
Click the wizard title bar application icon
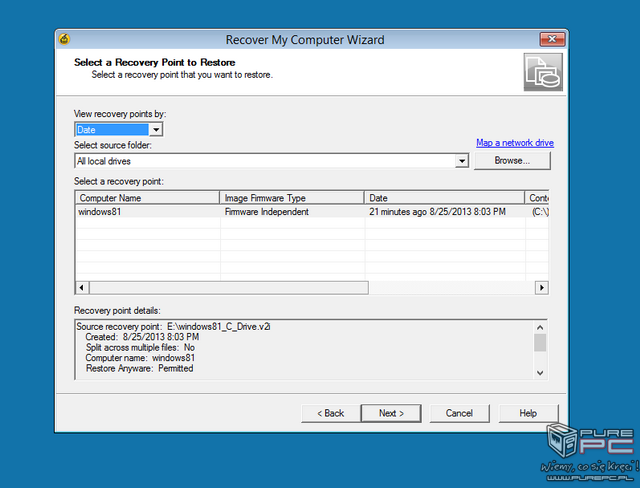pos(64,39)
